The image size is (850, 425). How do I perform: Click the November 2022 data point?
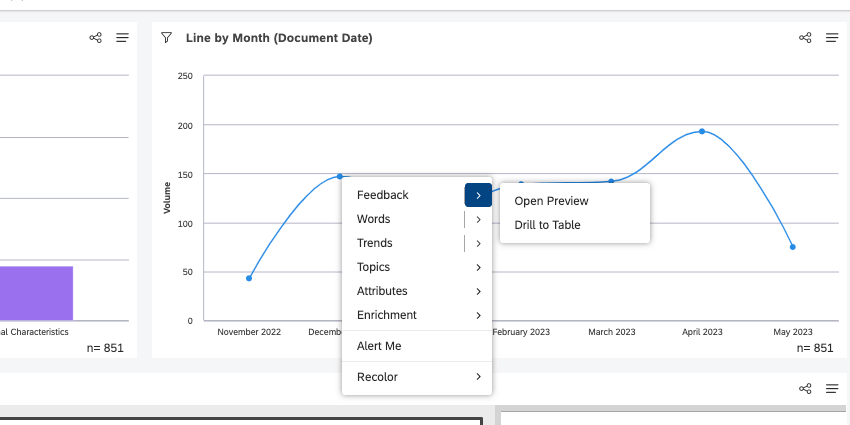(x=249, y=278)
